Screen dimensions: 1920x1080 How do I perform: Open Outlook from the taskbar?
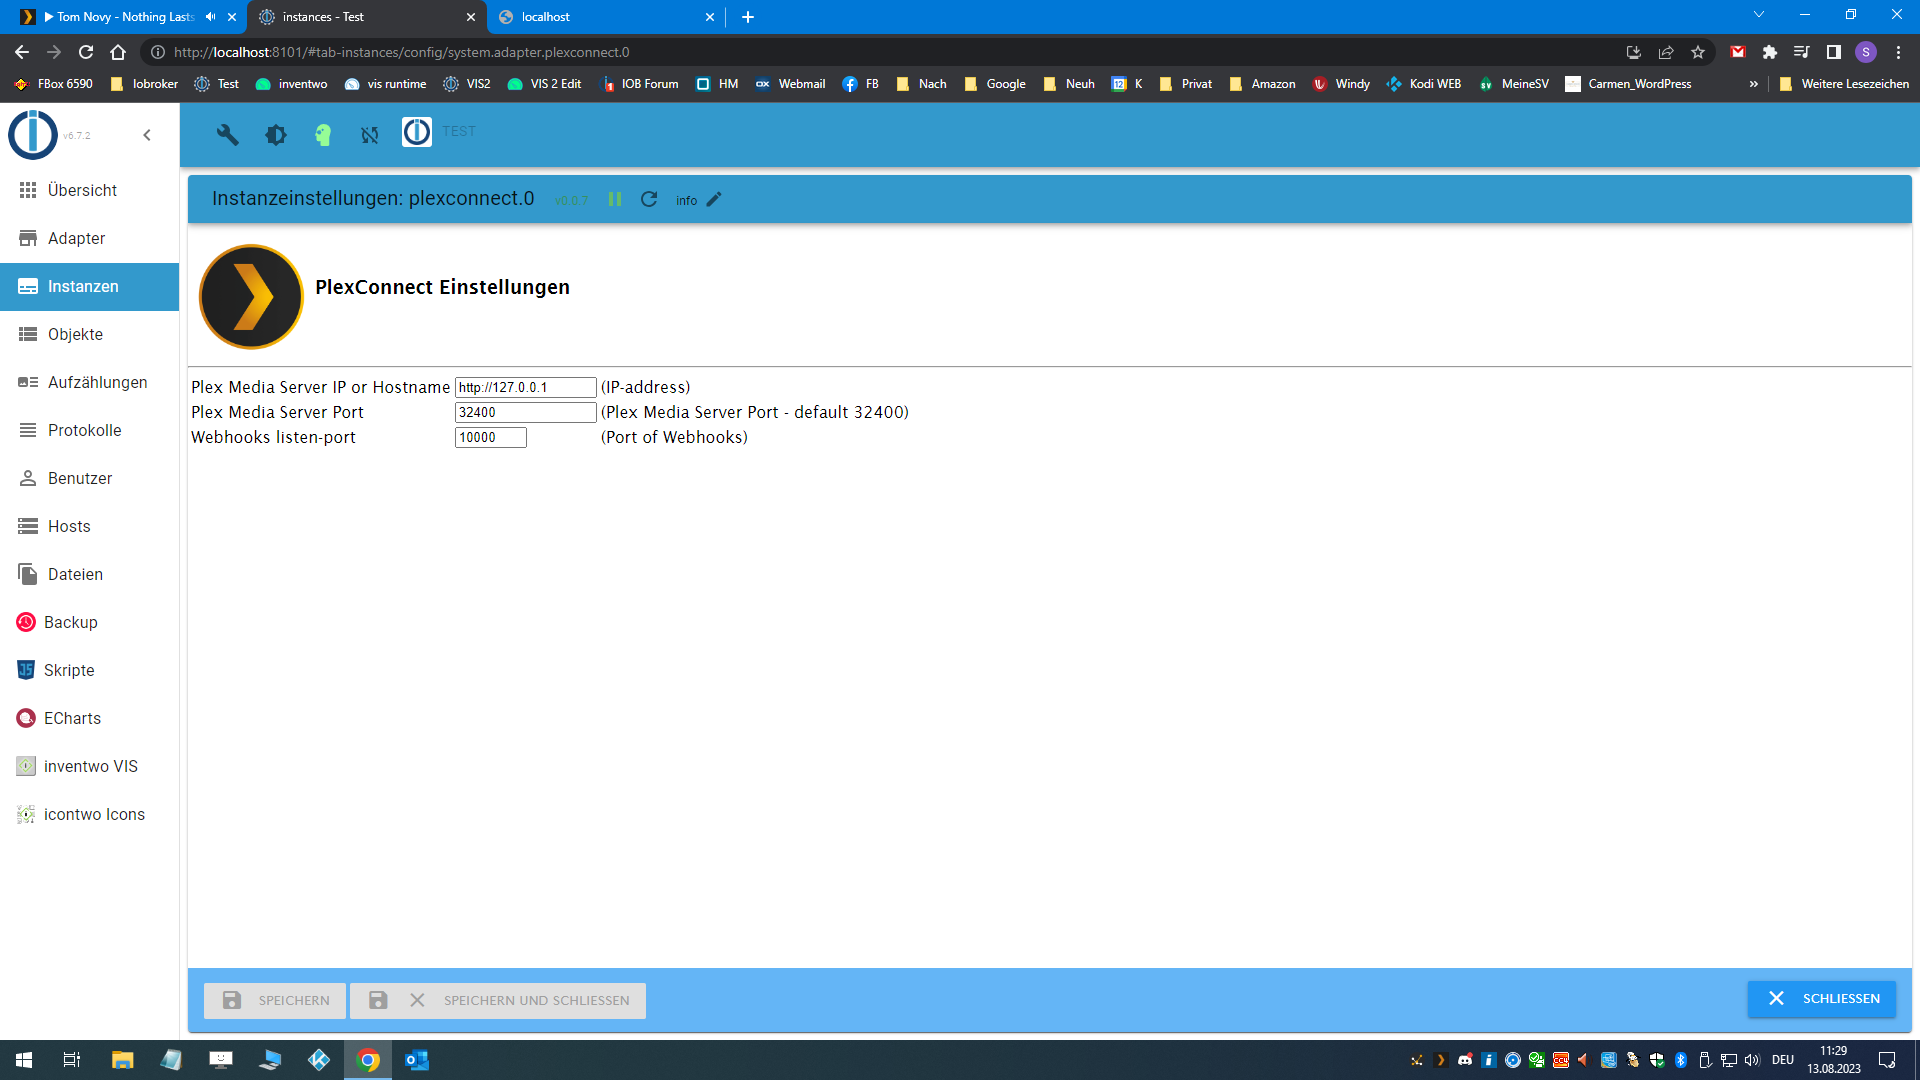(417, 1060)
